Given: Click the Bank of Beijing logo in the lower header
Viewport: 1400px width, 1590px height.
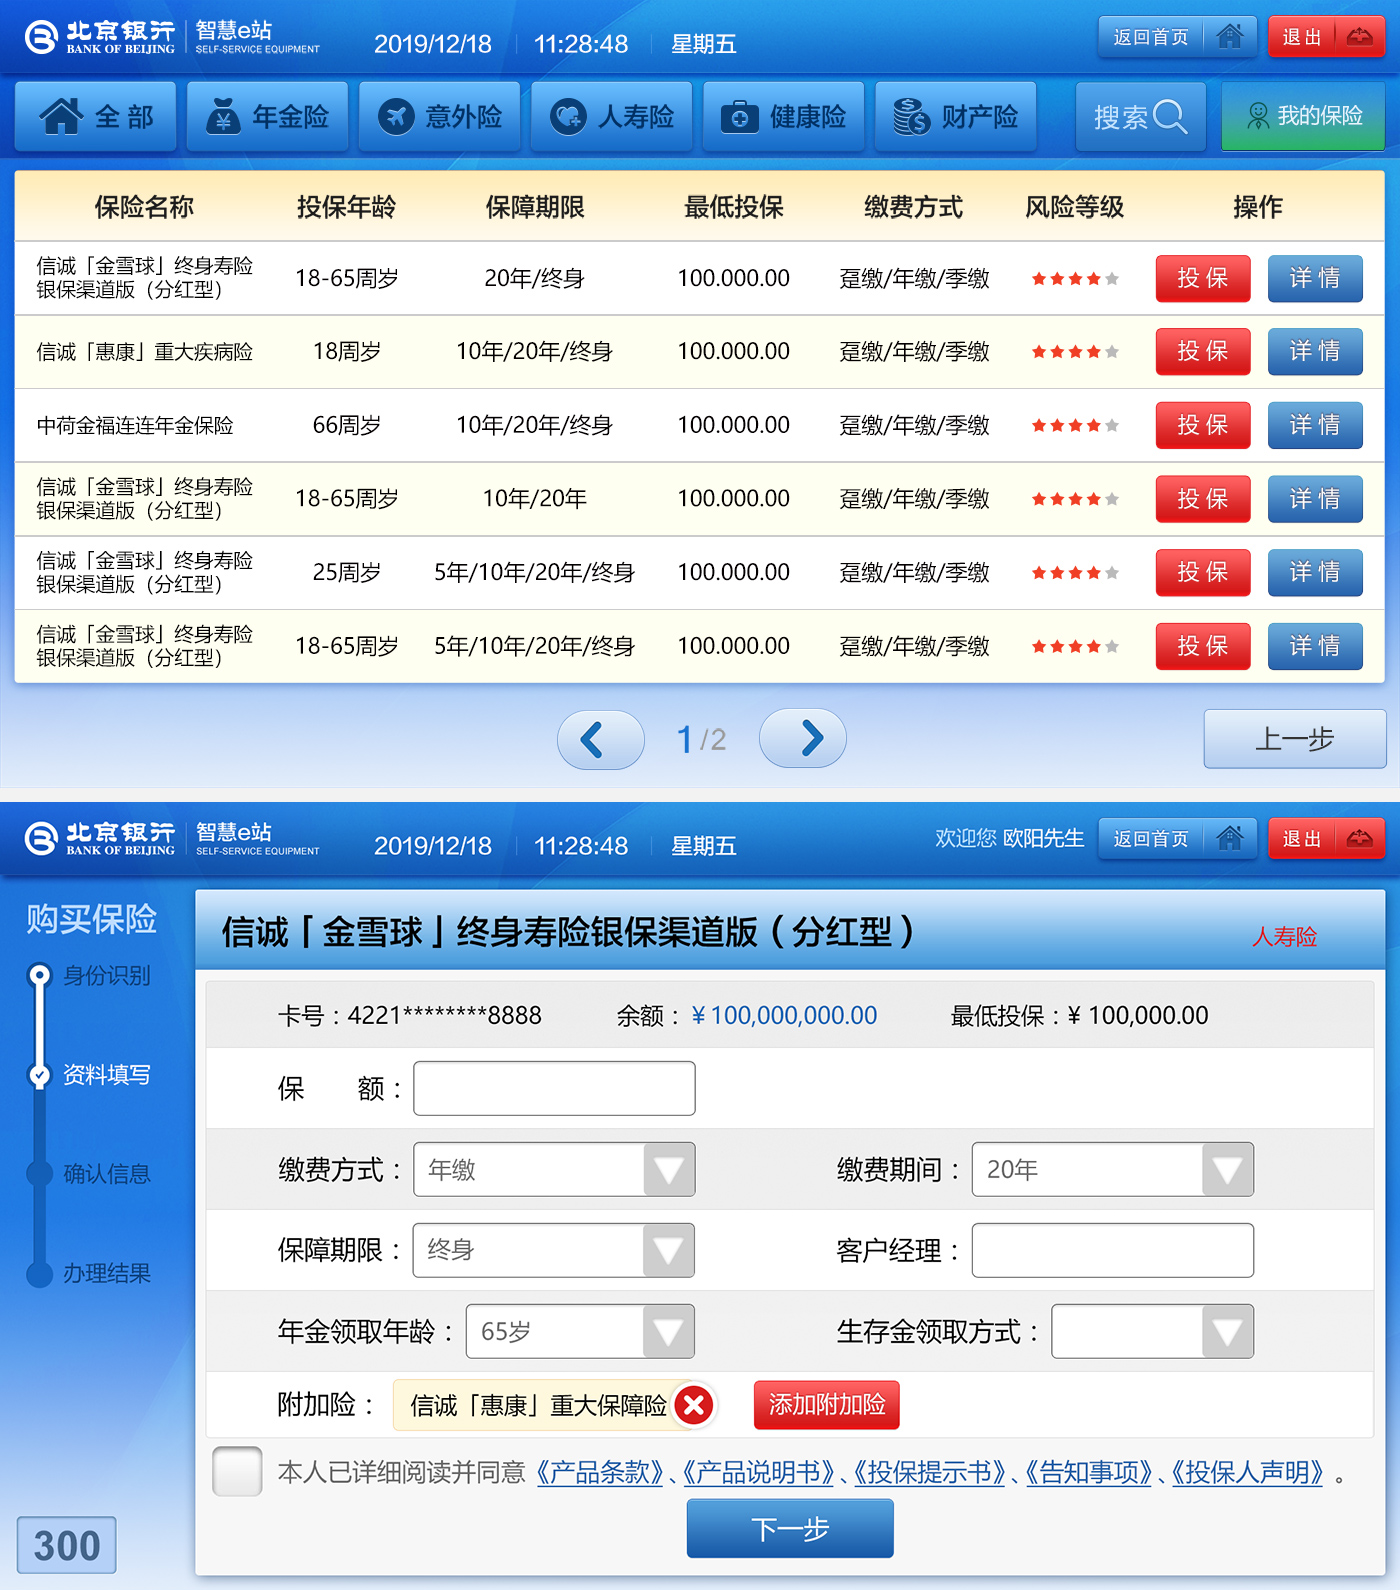Looking at the screenshot, I should (x=99, y=838).
